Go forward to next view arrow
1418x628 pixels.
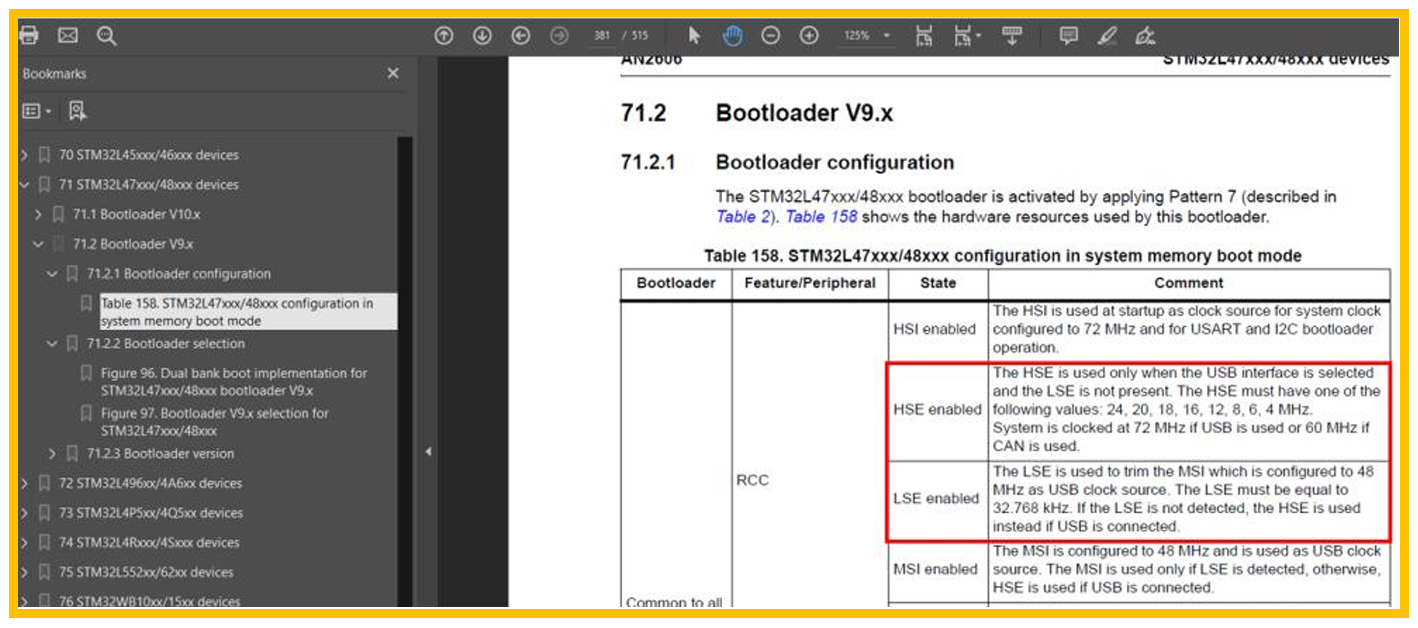coord(559,36)
